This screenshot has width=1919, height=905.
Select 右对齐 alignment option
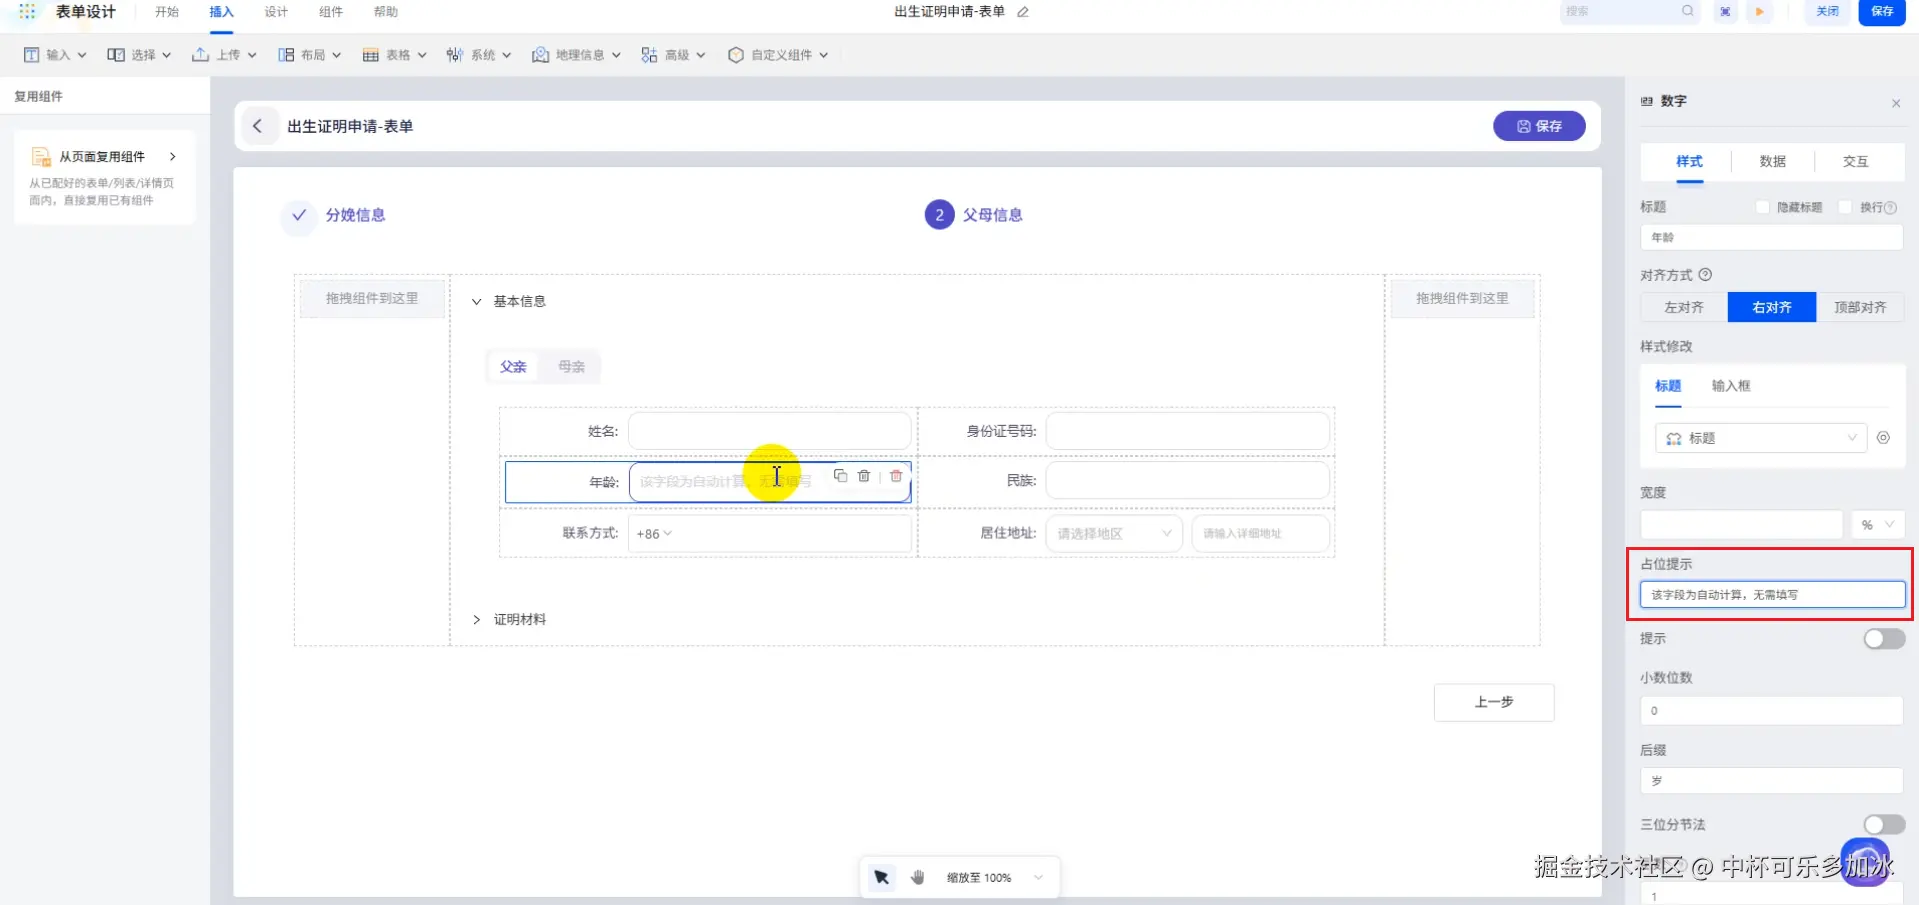(1772, 308)
